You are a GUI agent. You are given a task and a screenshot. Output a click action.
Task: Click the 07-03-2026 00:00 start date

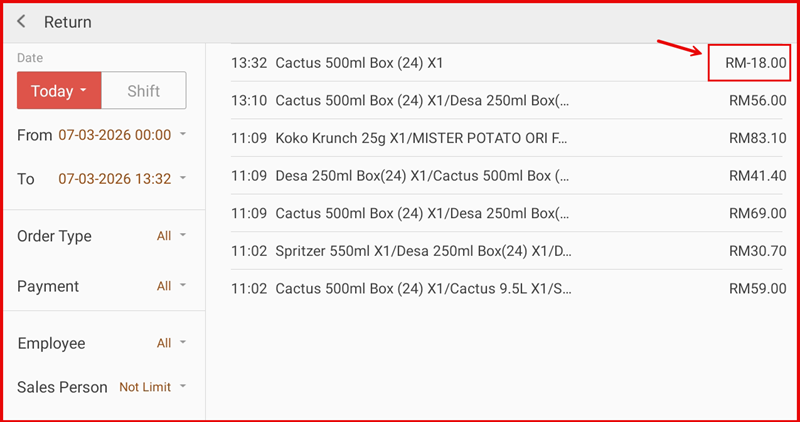114,134
